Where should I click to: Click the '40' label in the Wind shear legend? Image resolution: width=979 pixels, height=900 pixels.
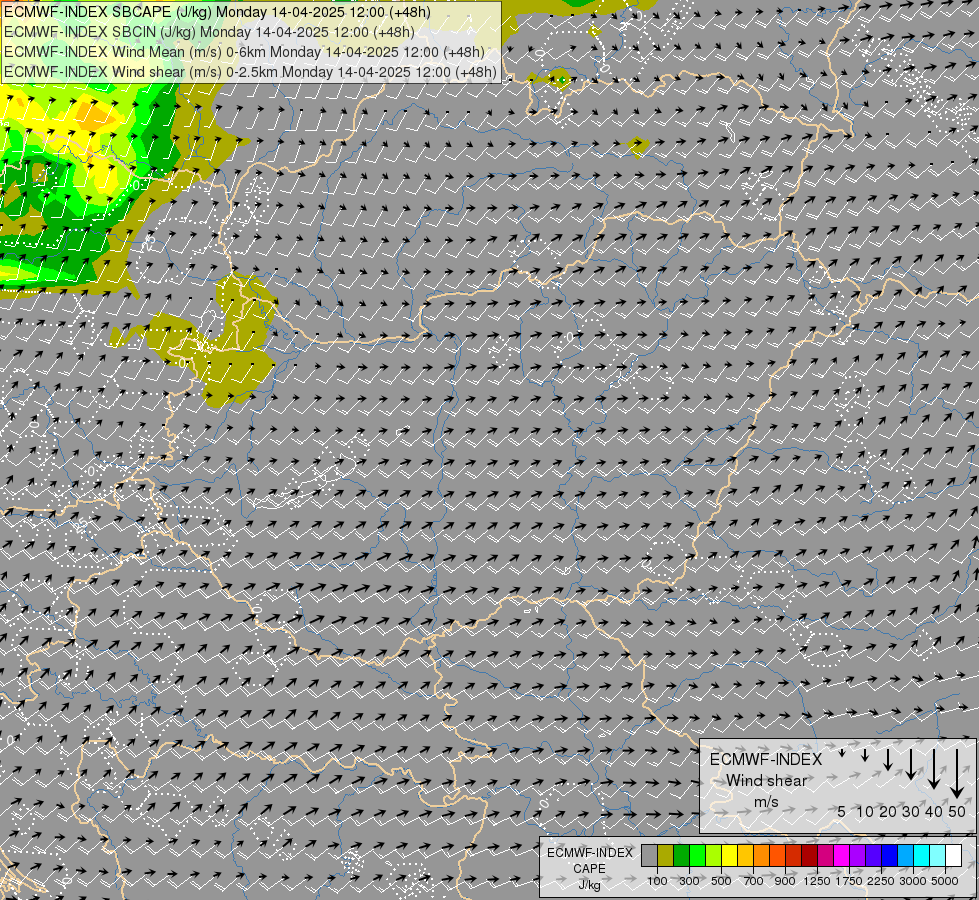[x=933, y=811]
